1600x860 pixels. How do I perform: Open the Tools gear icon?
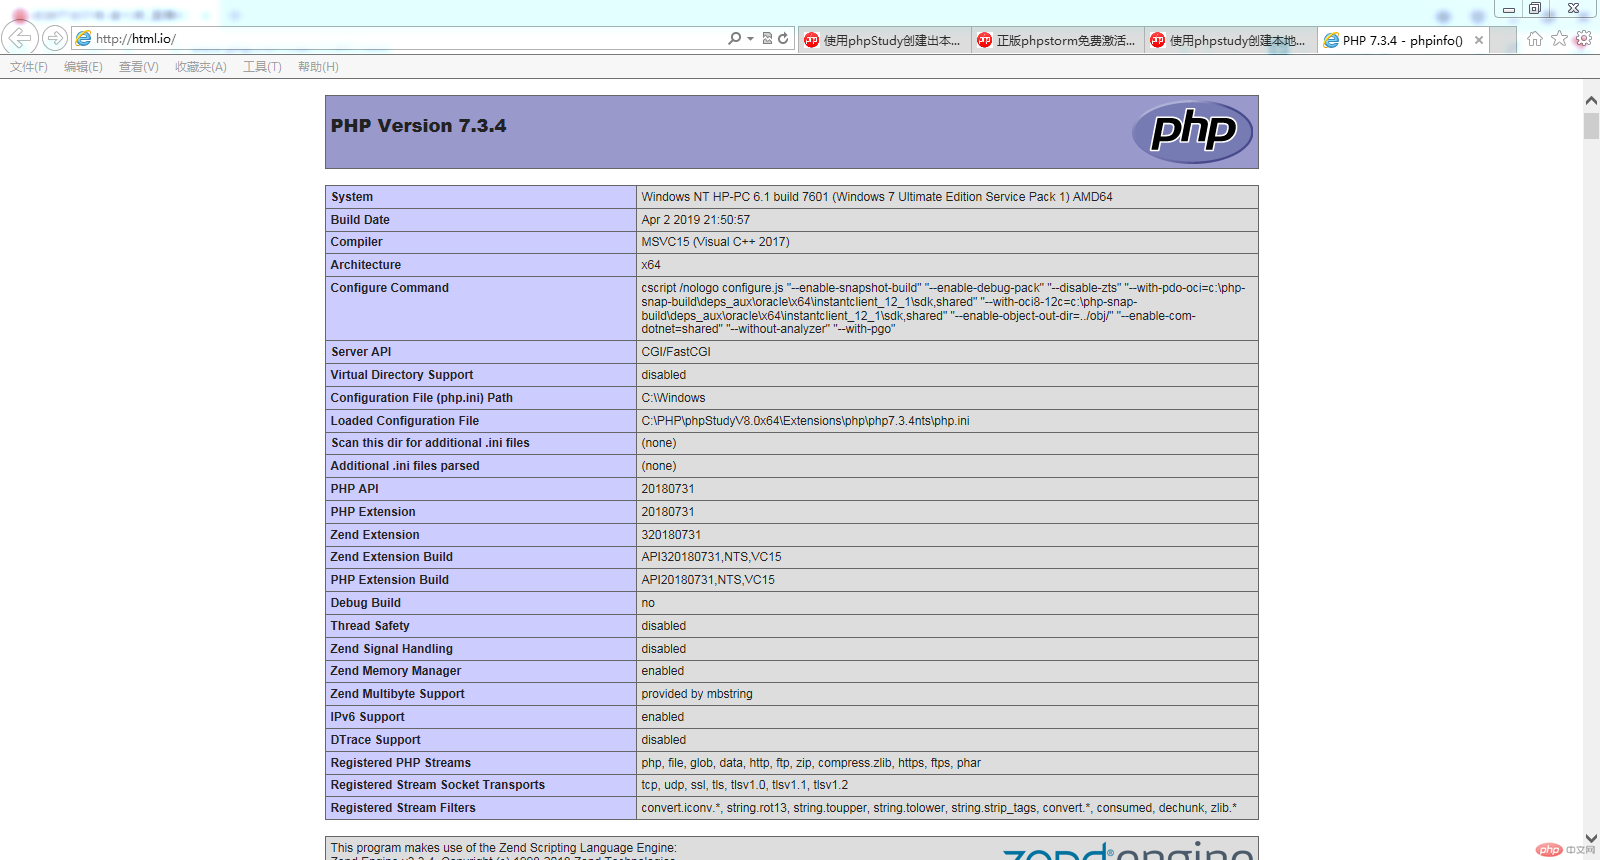coord(1583,39)
